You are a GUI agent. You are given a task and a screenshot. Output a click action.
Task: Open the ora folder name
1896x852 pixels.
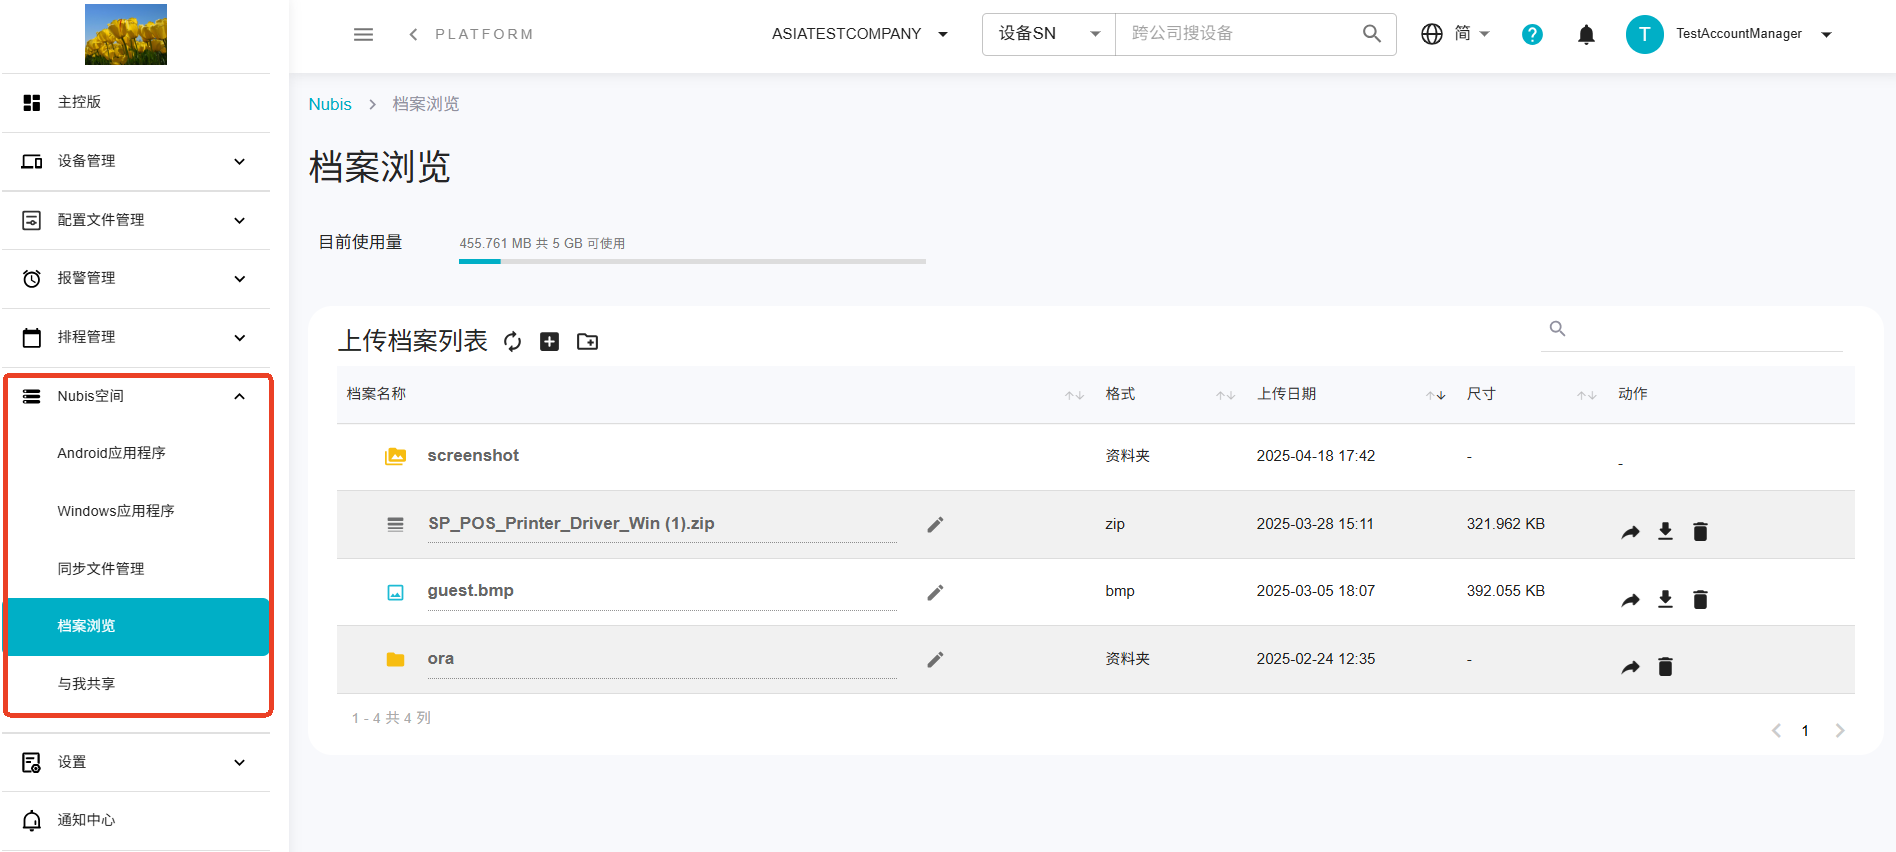(x=441, y=659)
